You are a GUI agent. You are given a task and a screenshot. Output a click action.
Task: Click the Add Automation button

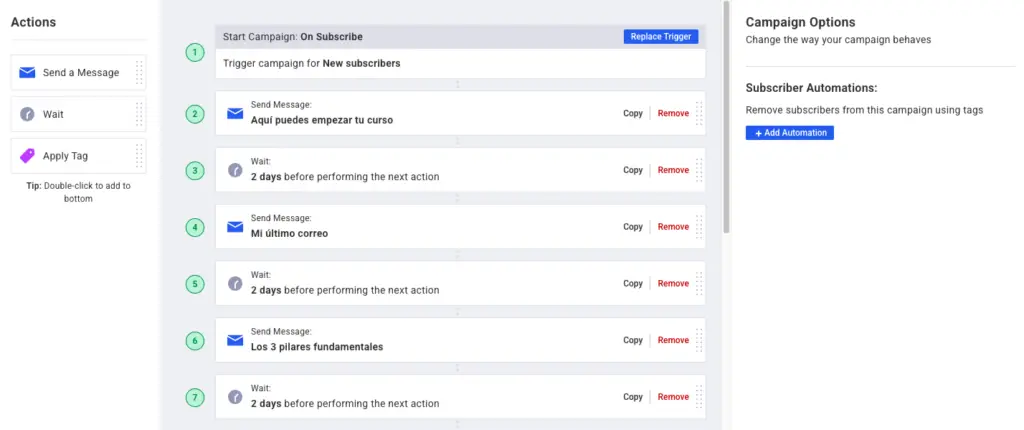point(789,133)
